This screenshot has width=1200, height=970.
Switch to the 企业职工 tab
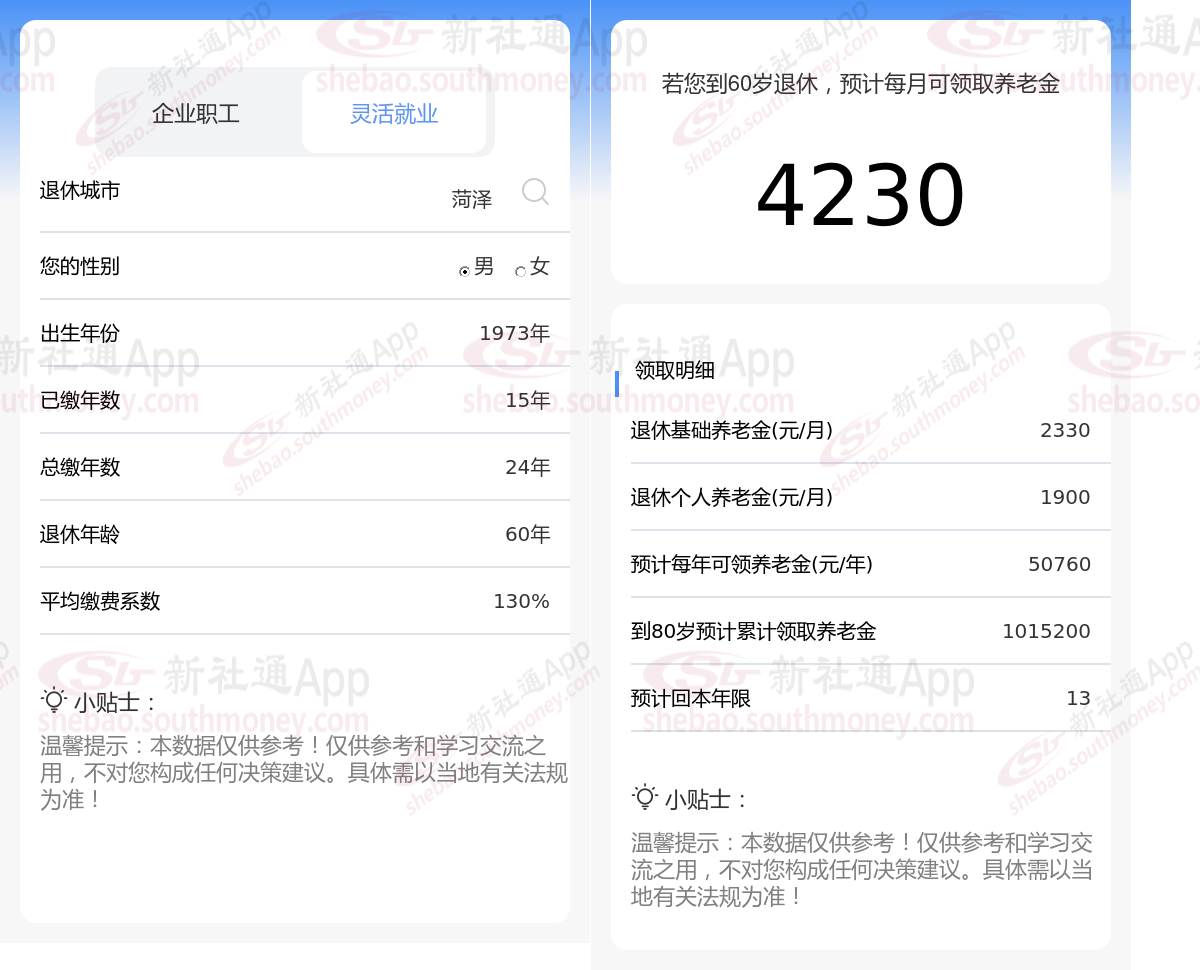(x=196, y=113)
